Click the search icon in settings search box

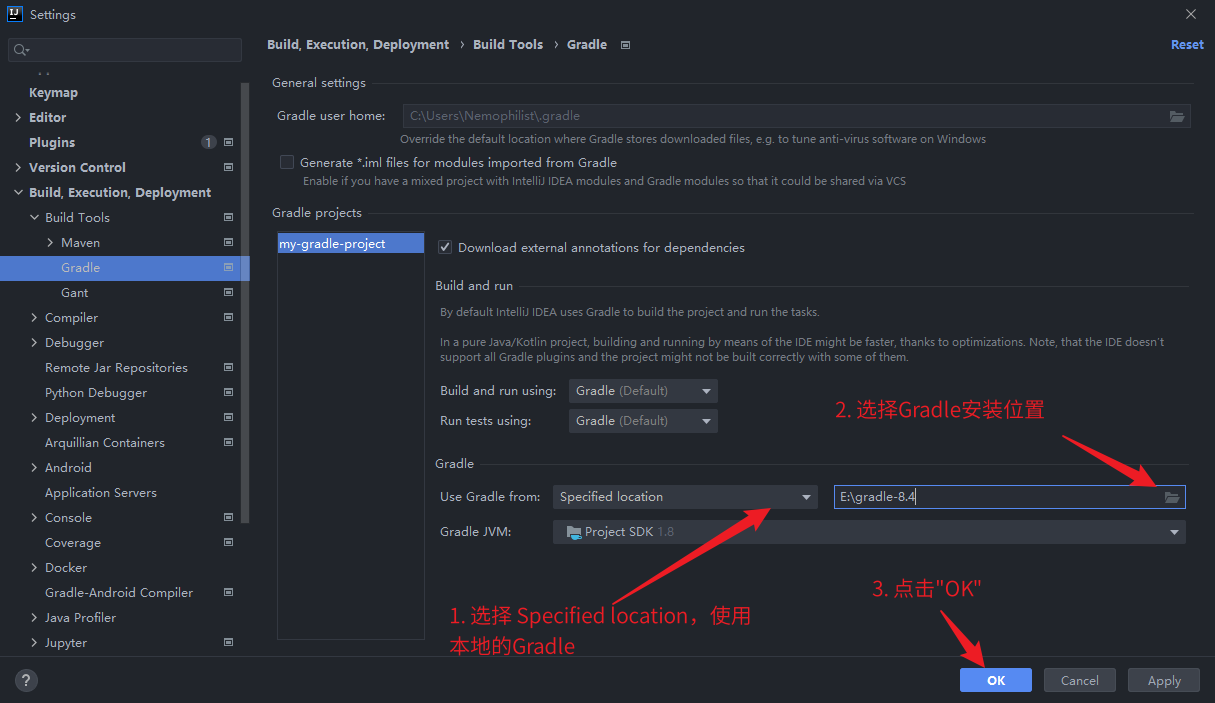(21, 50)
